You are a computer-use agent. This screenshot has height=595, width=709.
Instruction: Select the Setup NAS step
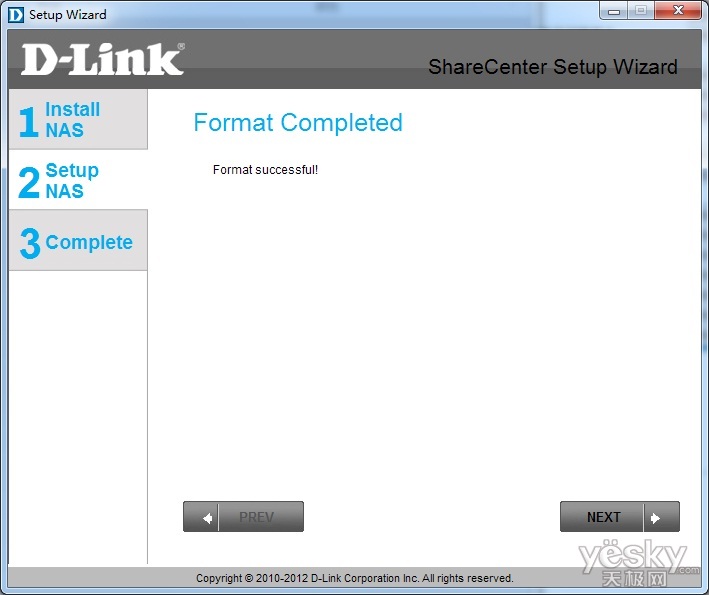tap(78, 180)
